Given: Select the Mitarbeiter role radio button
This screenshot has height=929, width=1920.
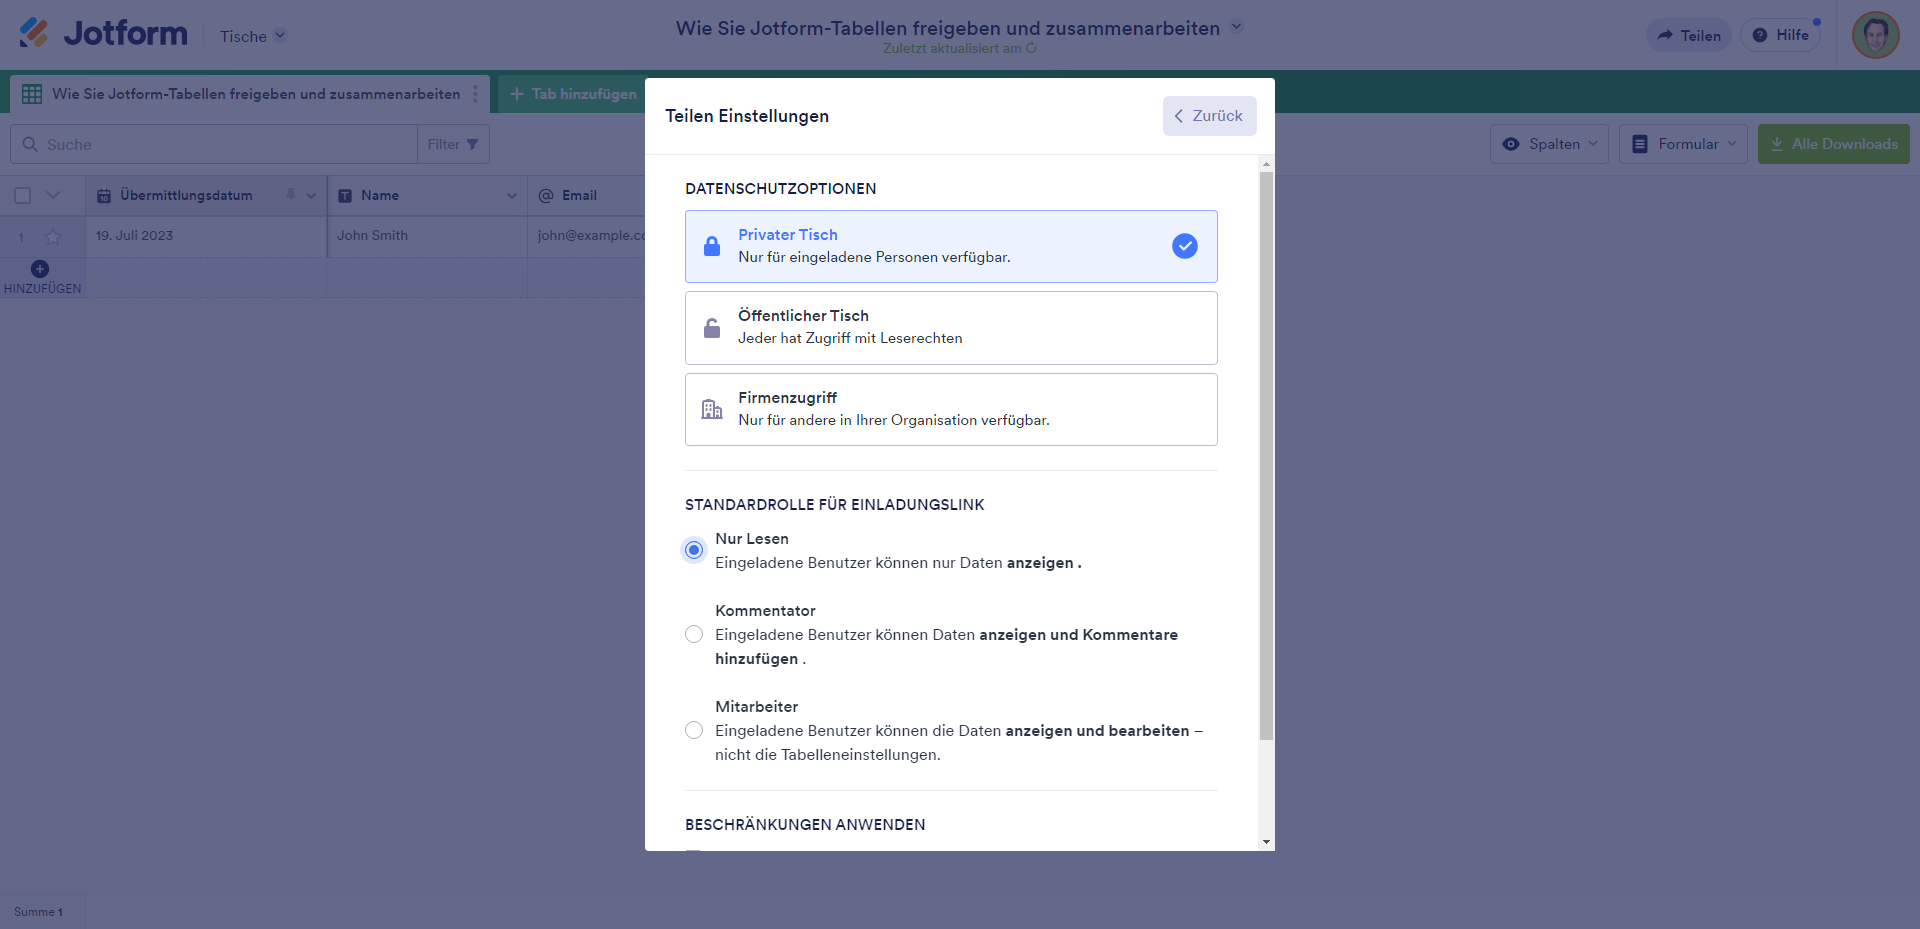Looking at the screenshot, I should click(694, 730).
